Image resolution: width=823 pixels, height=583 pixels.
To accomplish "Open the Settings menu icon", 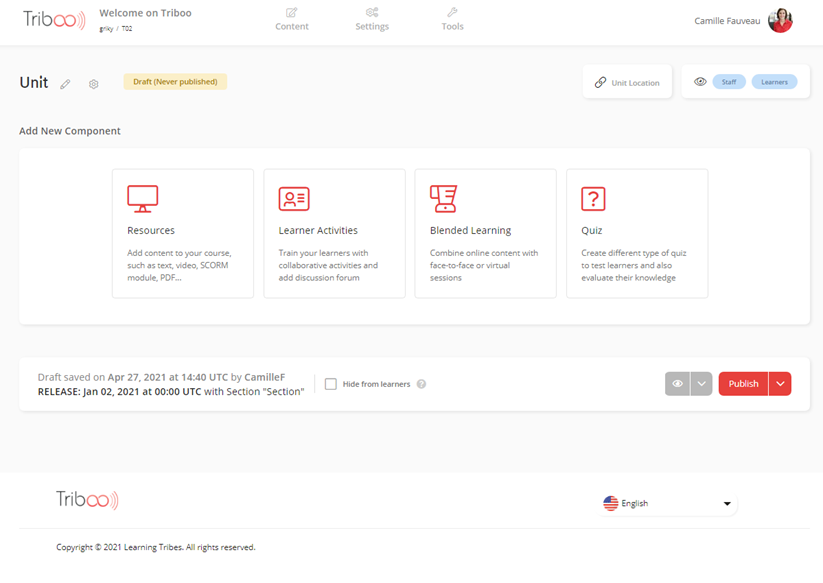I will coord(371,12).
